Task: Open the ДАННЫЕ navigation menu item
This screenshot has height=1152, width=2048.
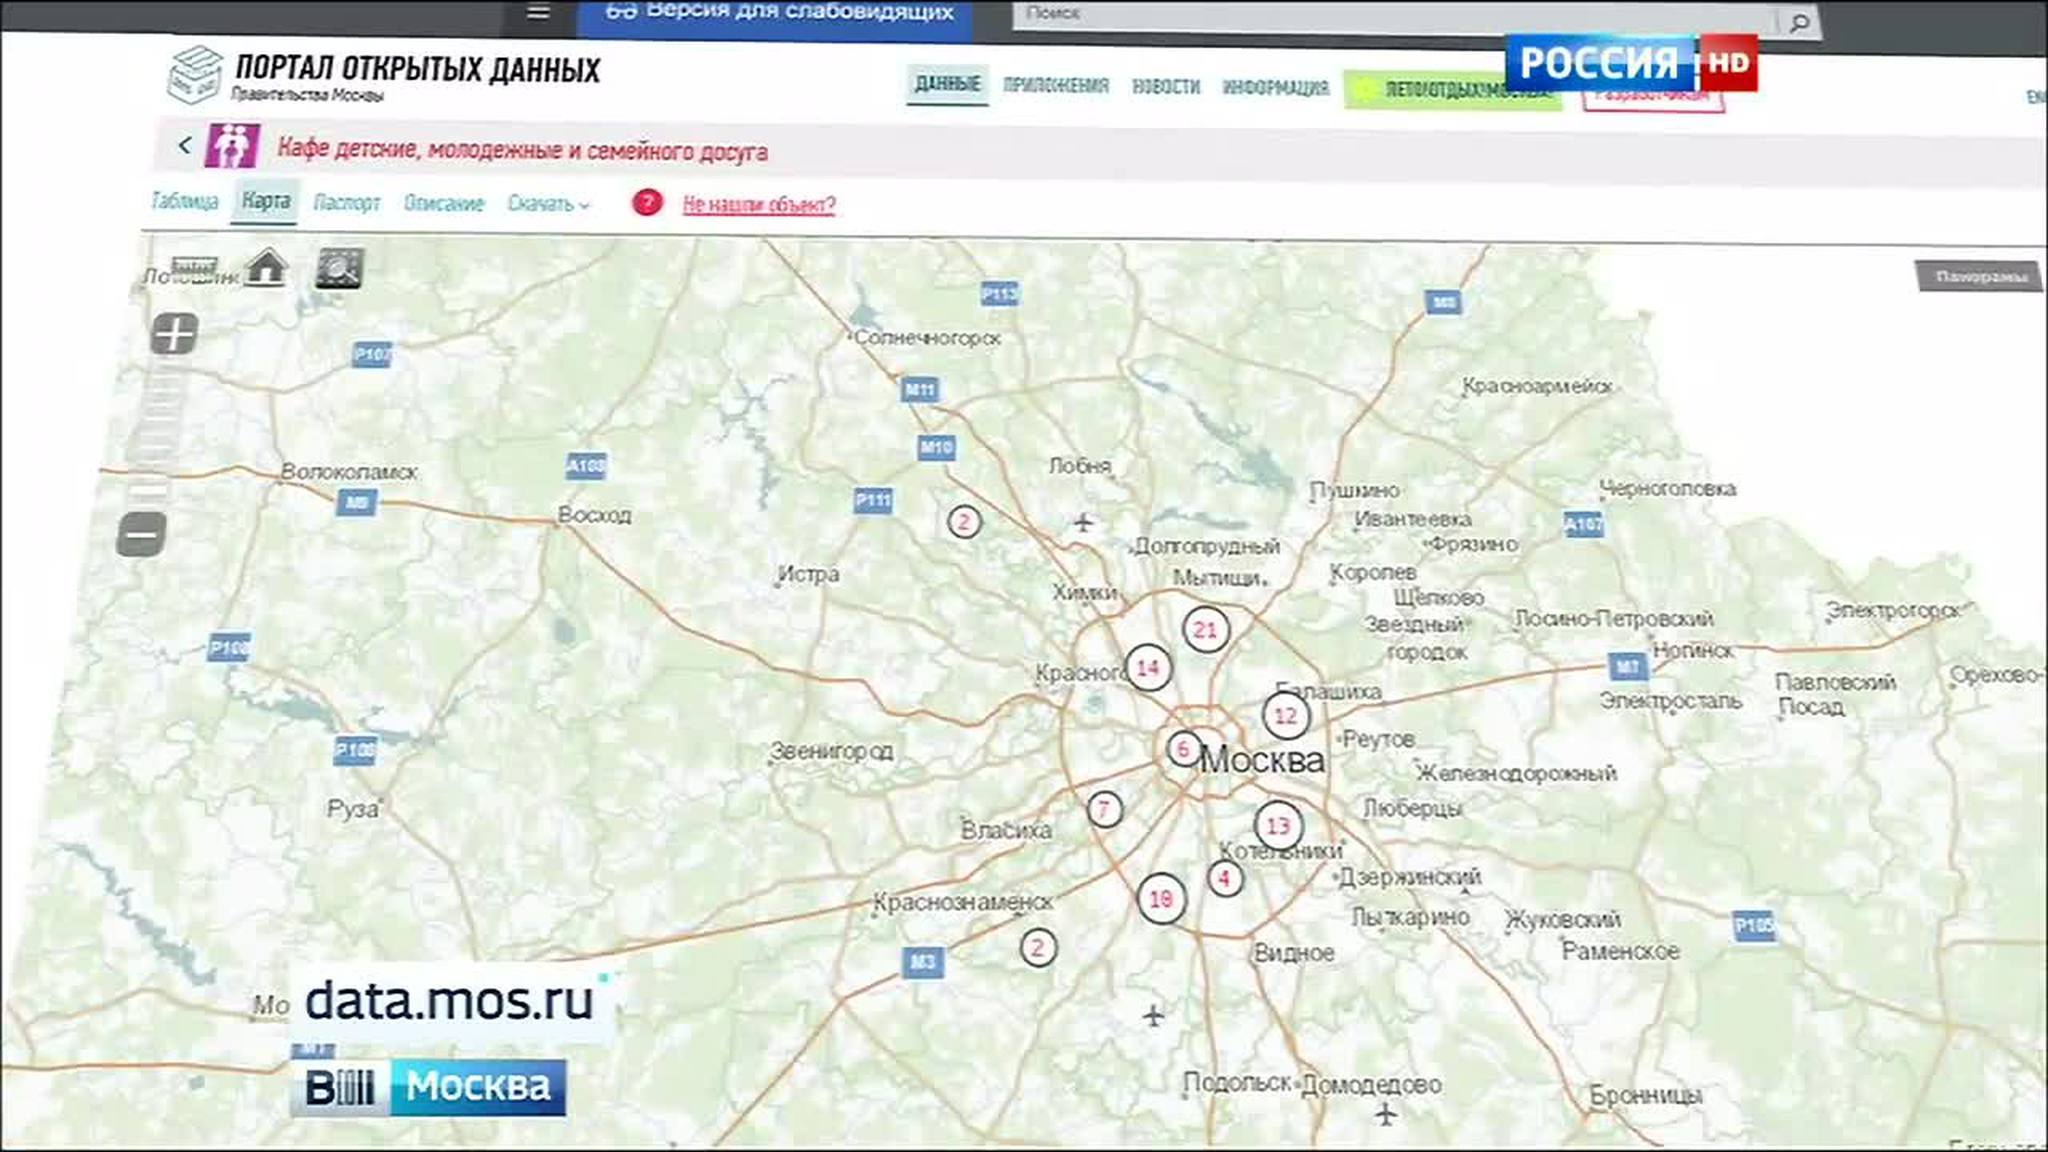Action: click(x=947, y=84)
